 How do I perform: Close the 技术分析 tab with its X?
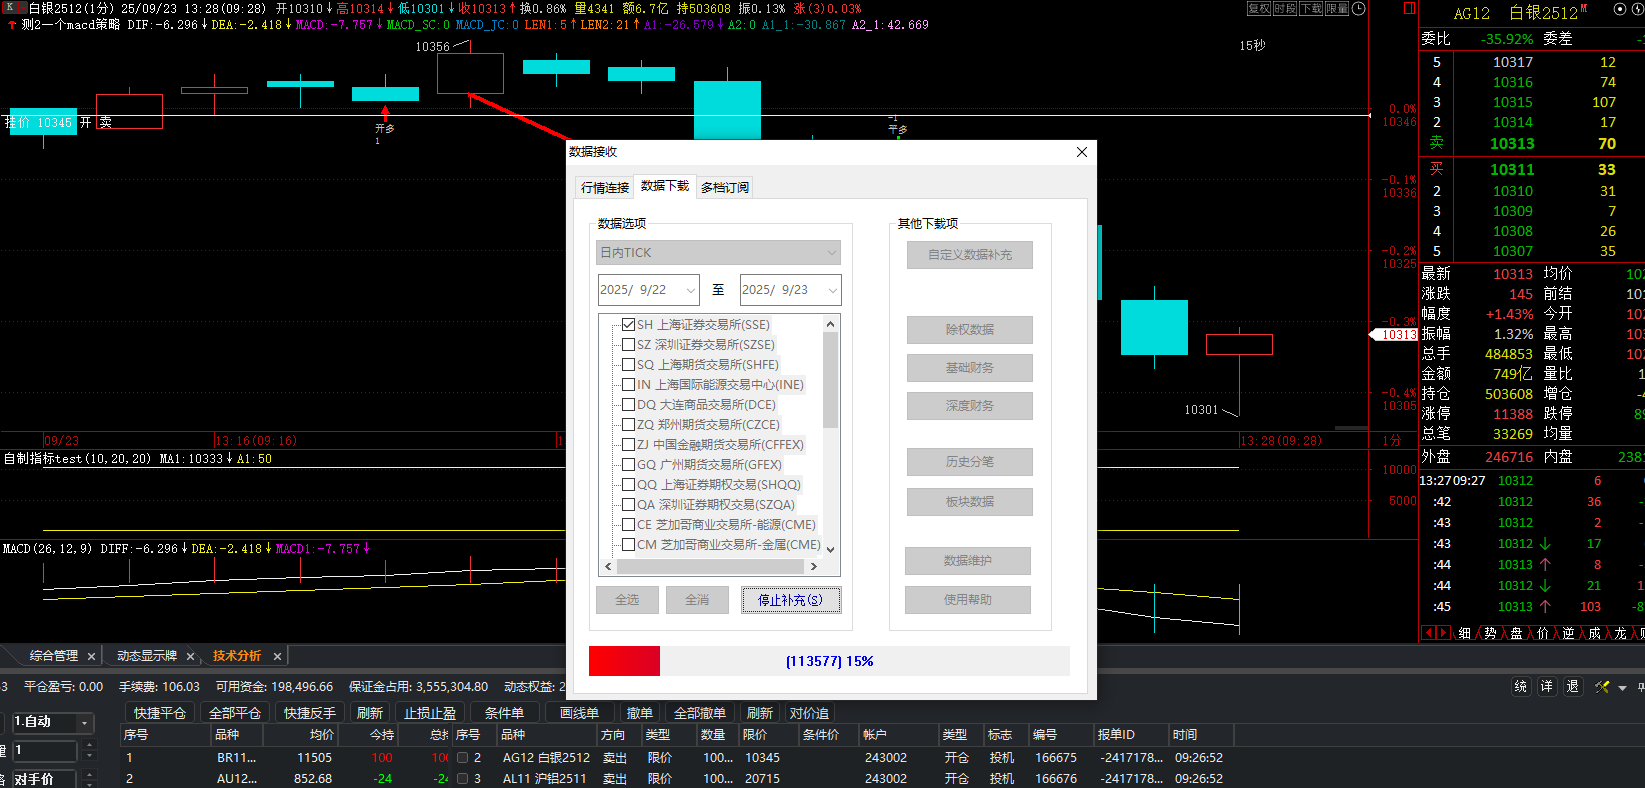pyautogui.click(x=278, y=656)
